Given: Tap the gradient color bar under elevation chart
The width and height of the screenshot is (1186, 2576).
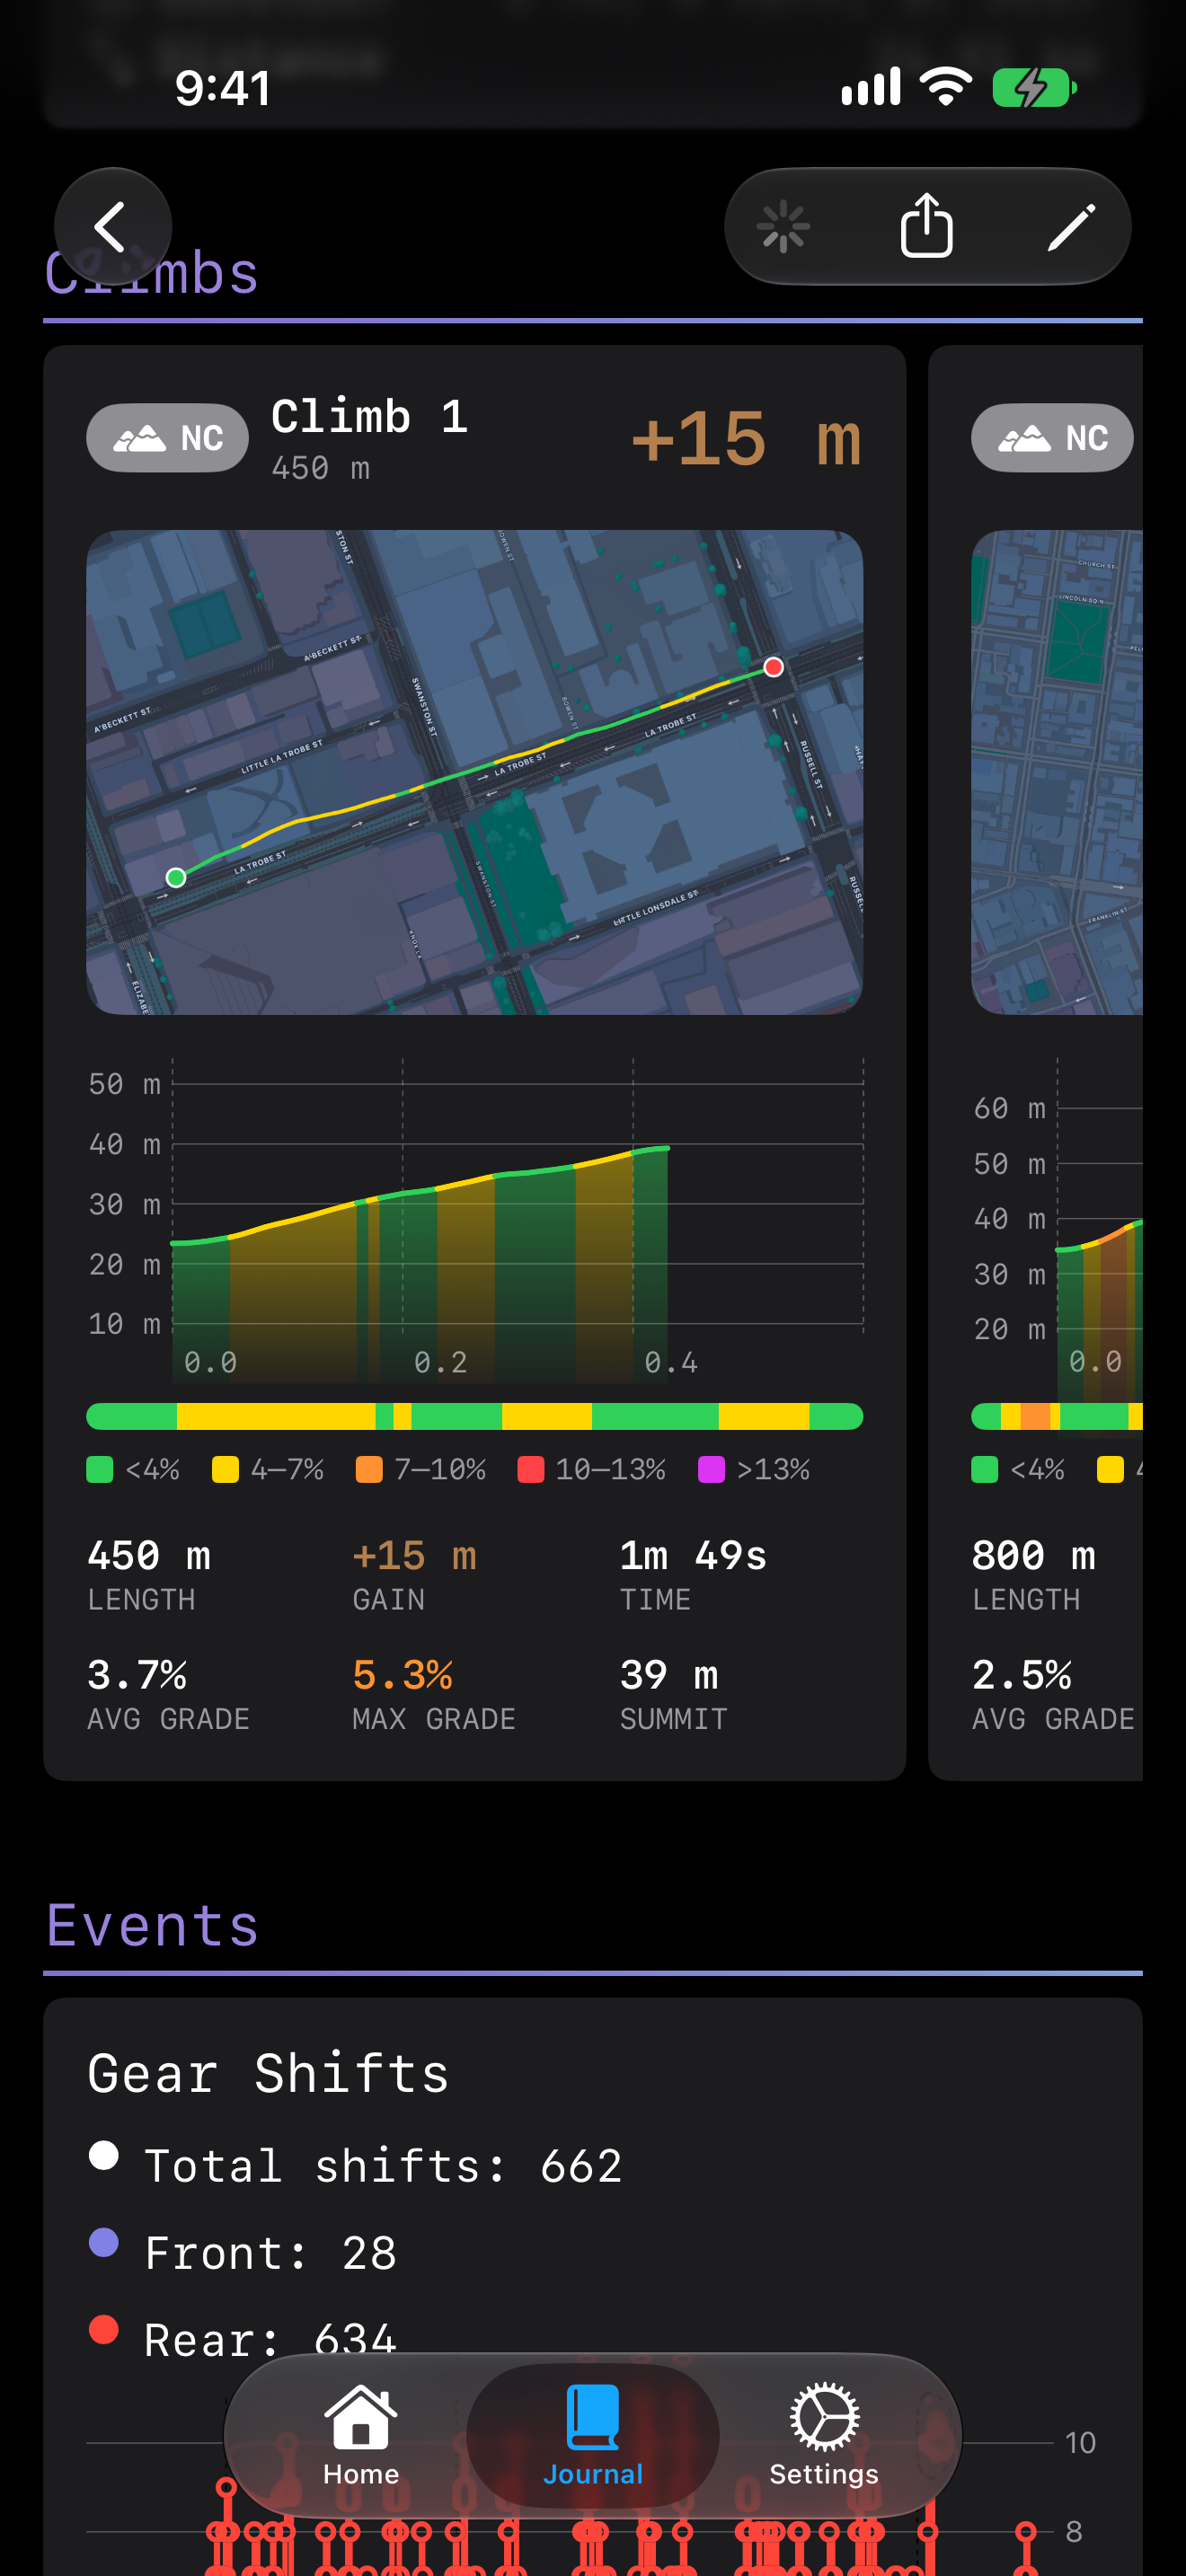Looking at the screenshot, I should pos(474,1416).
